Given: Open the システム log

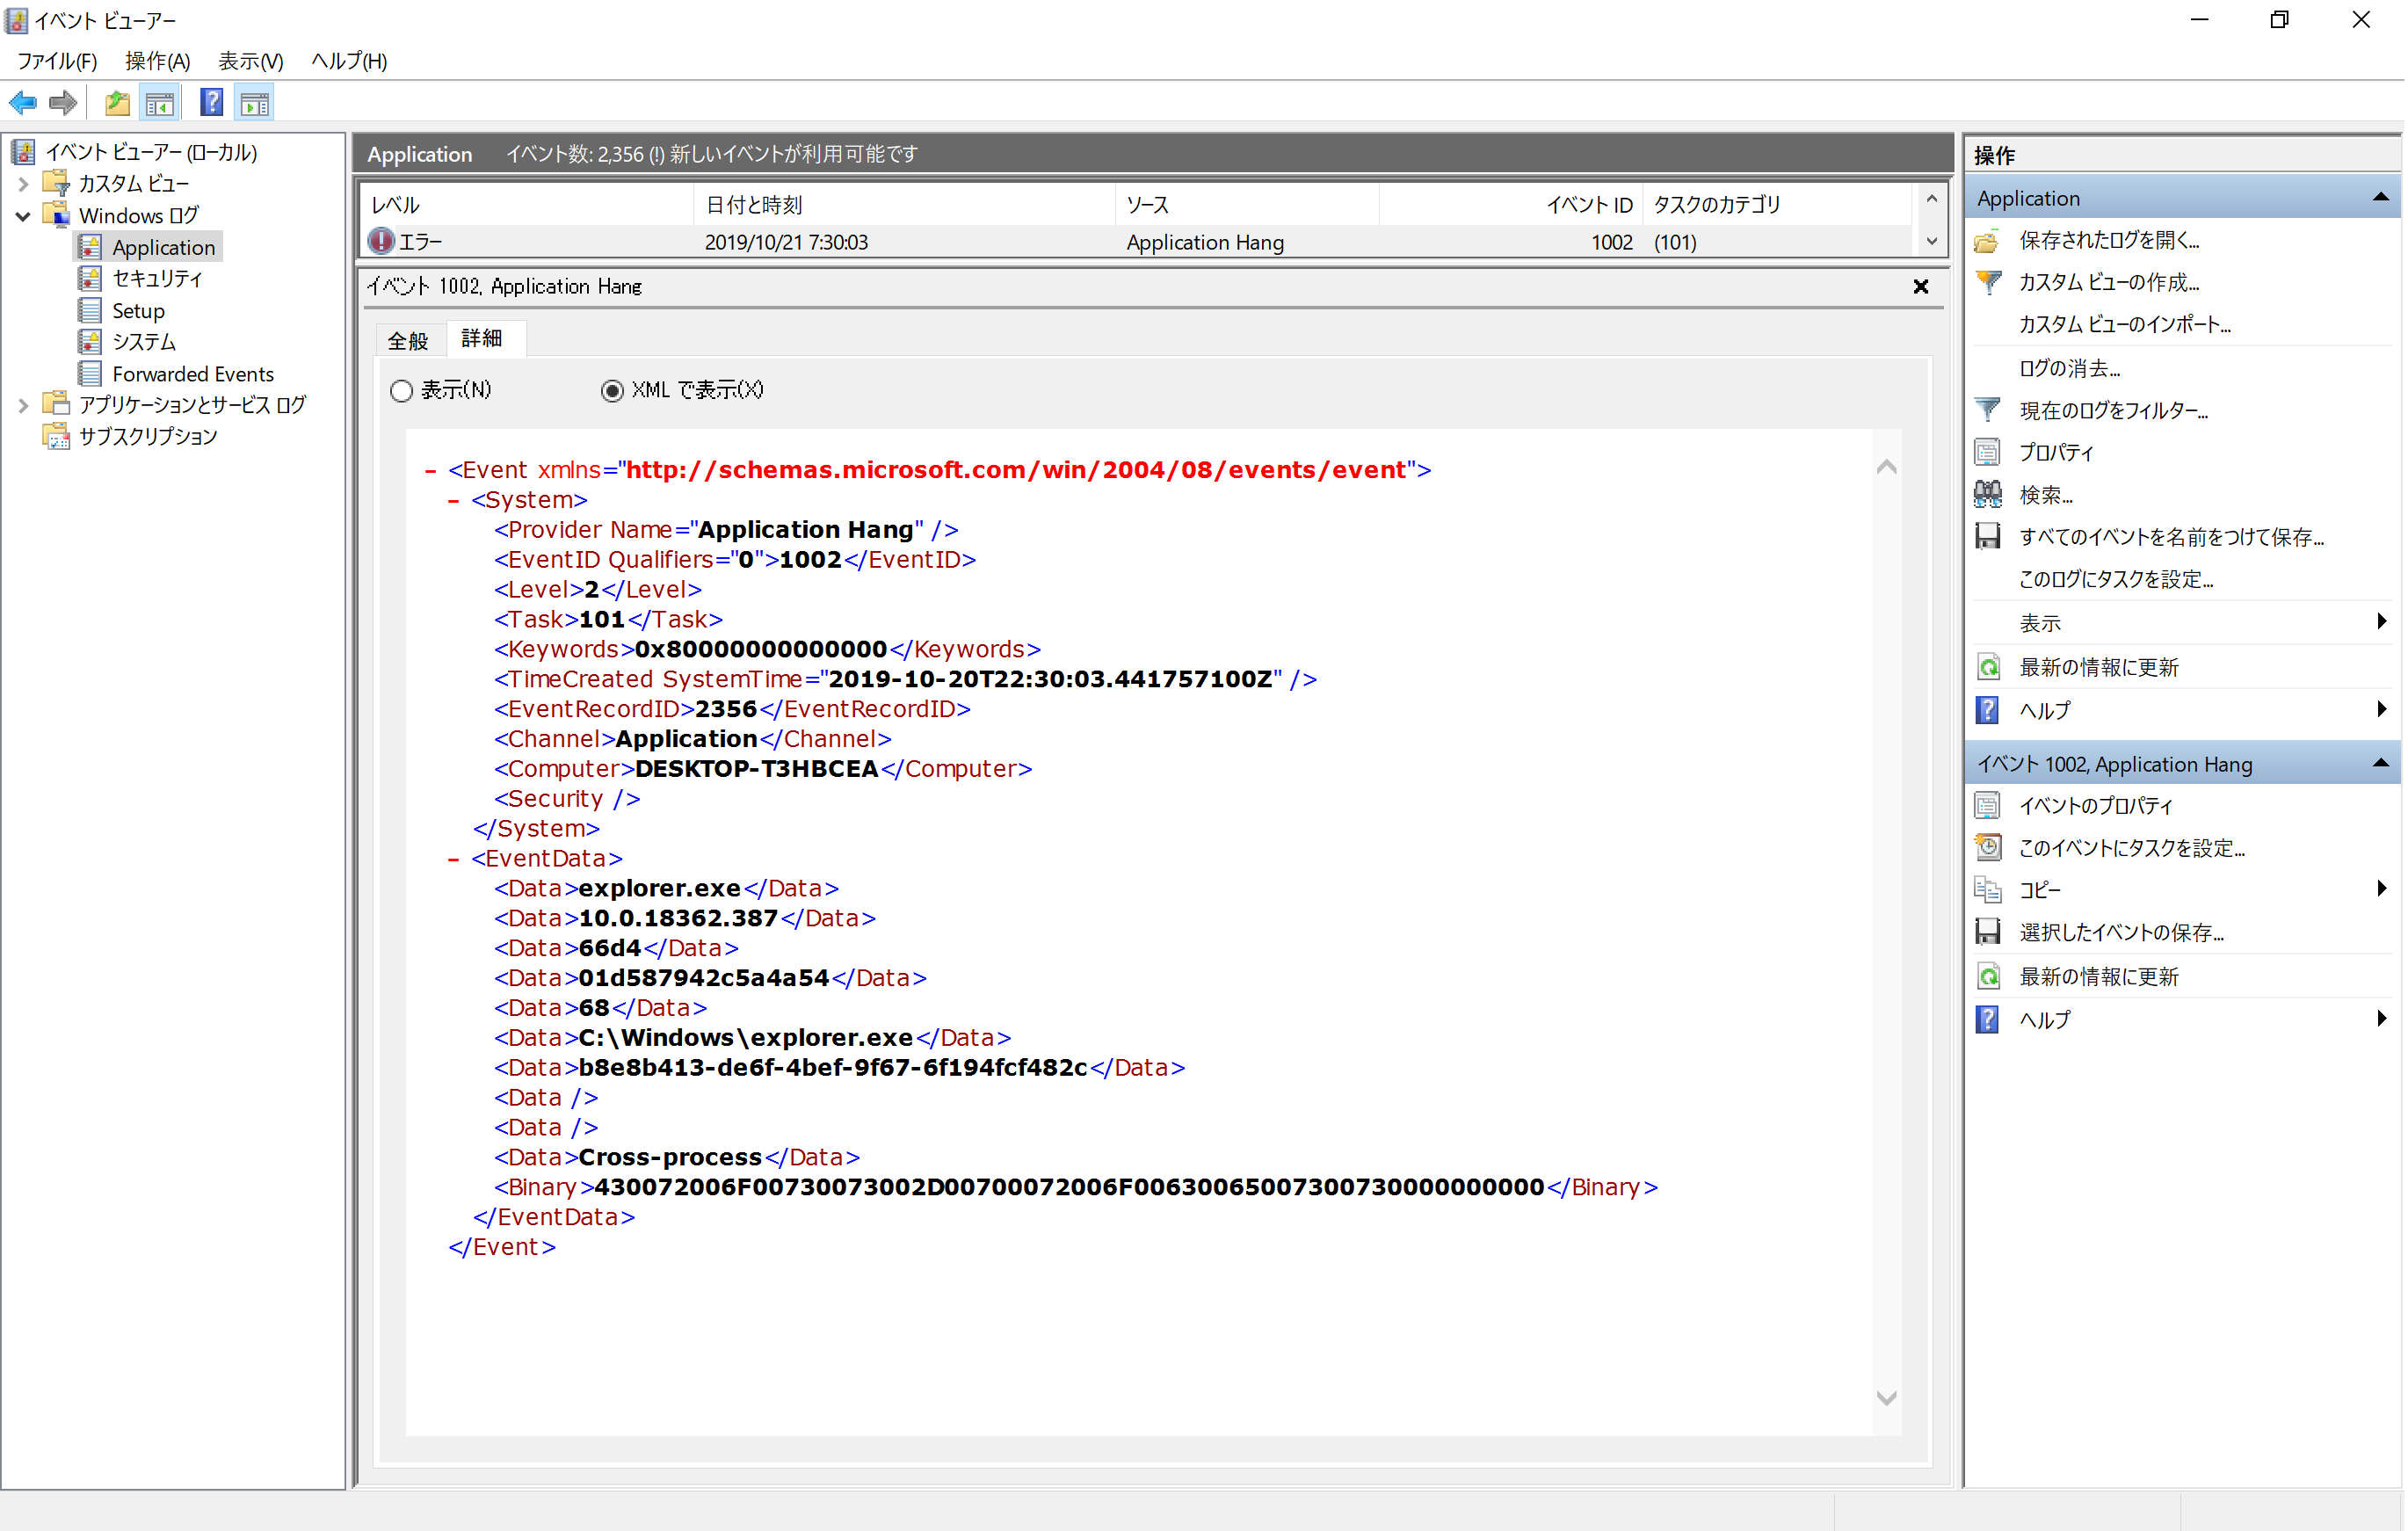Looking at the screenshot, I should [144, 342].
